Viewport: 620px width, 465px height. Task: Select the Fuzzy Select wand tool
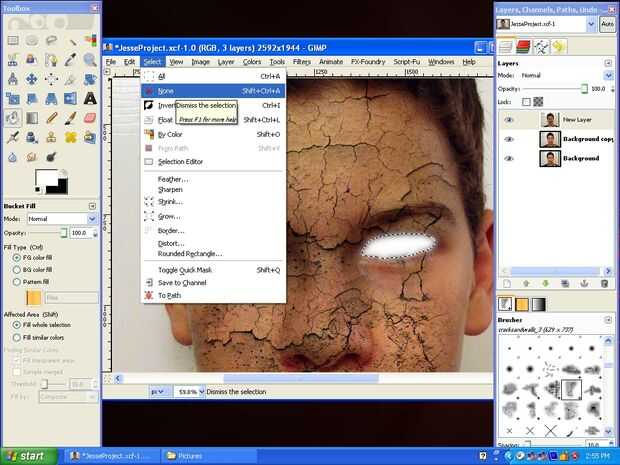pos(71,40)
